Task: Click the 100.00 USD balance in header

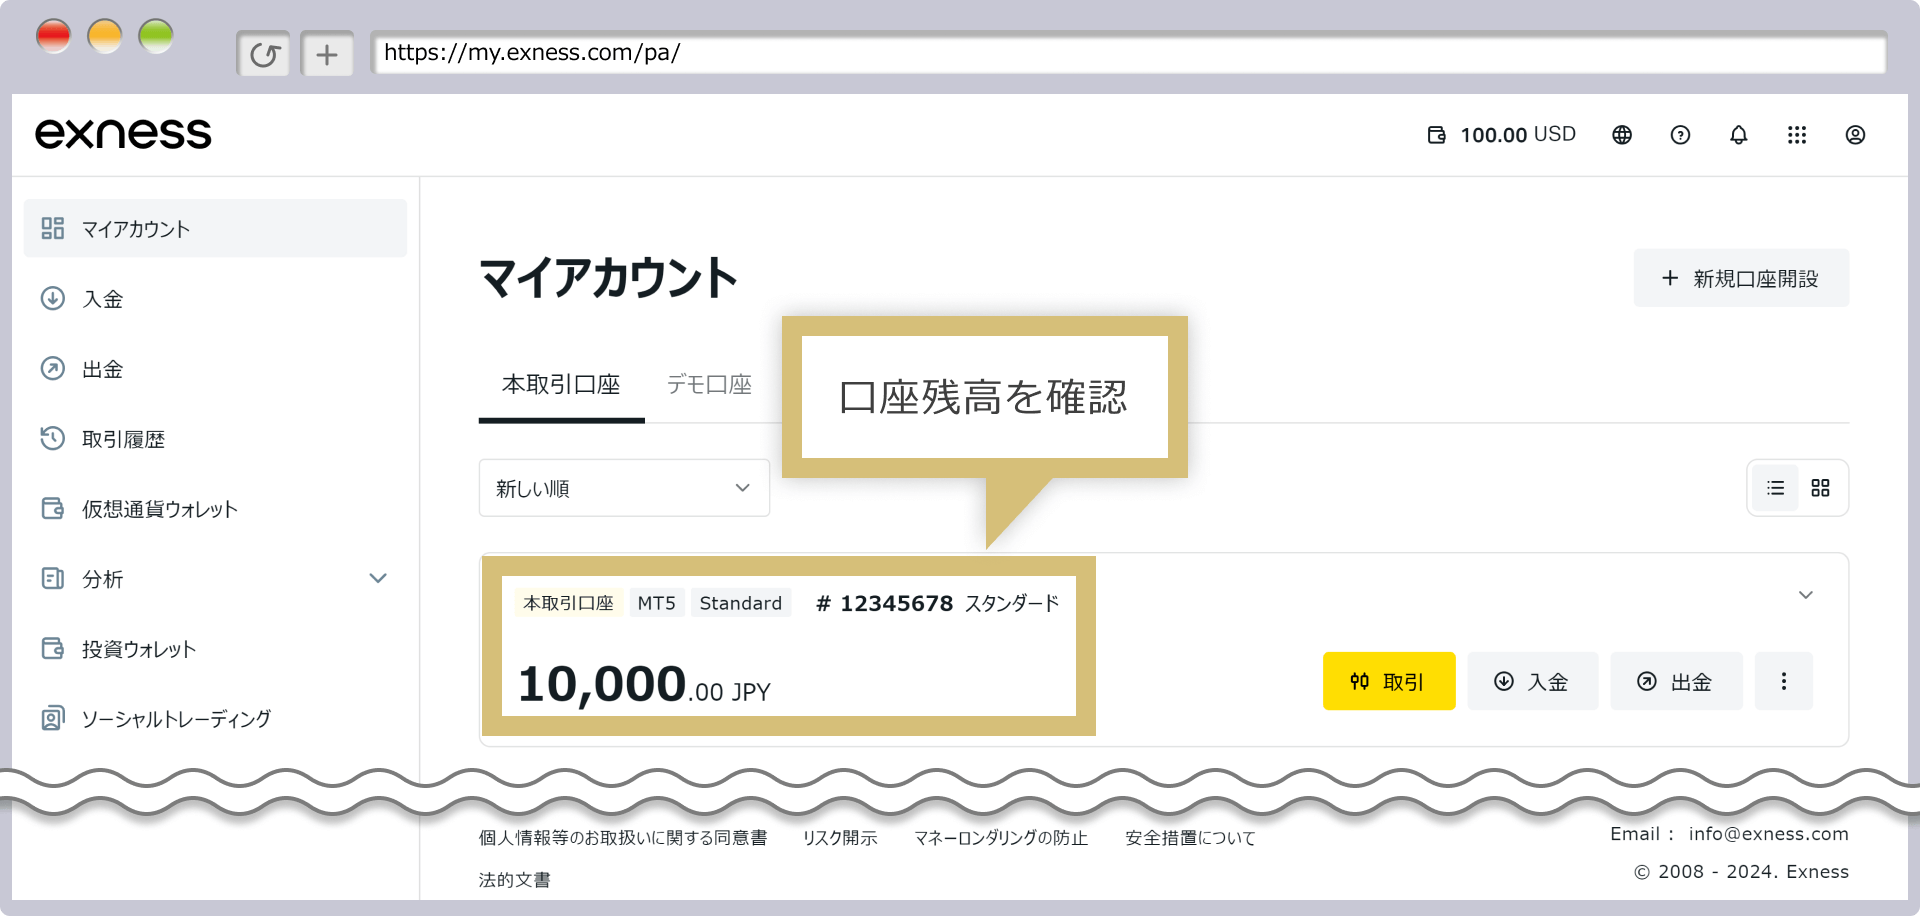Action: [x=1518, y=135]
